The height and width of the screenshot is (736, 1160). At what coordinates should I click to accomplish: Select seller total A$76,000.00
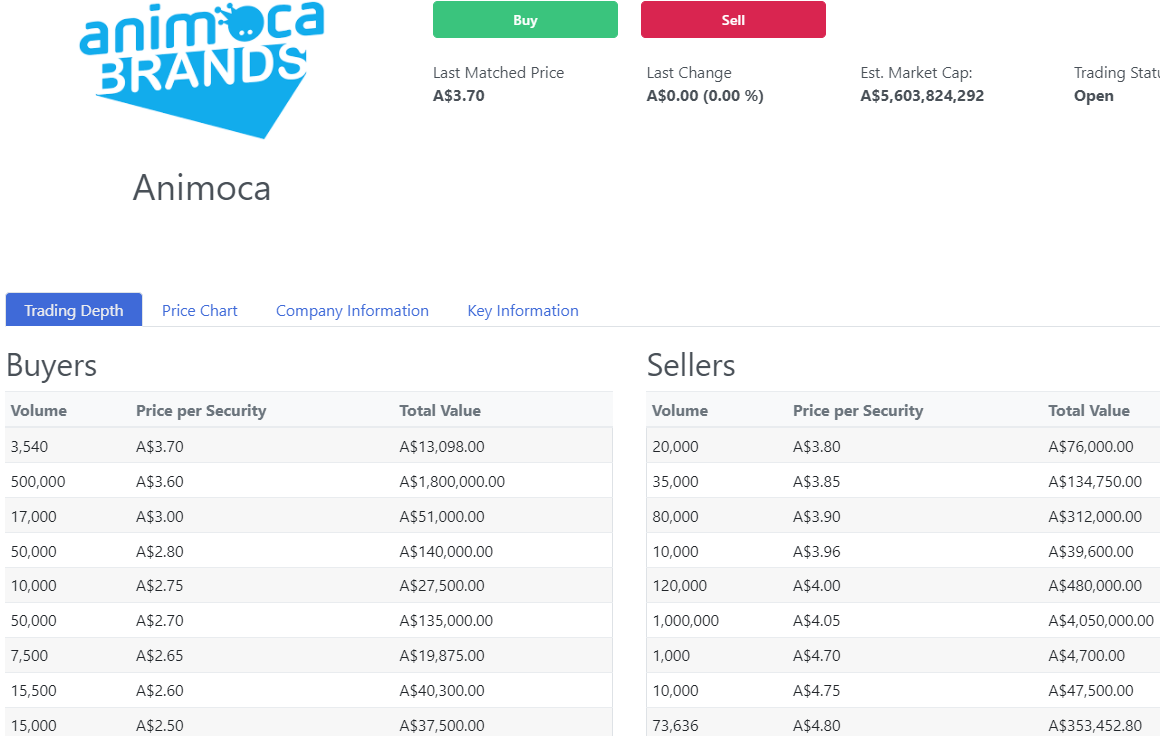click(1091, 447)
